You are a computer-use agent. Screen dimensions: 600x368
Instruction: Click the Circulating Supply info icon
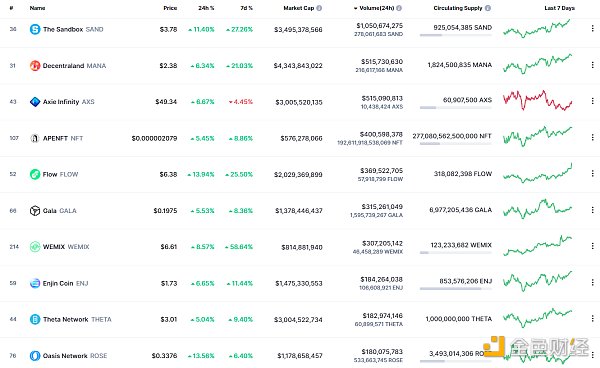coord(488,8)
